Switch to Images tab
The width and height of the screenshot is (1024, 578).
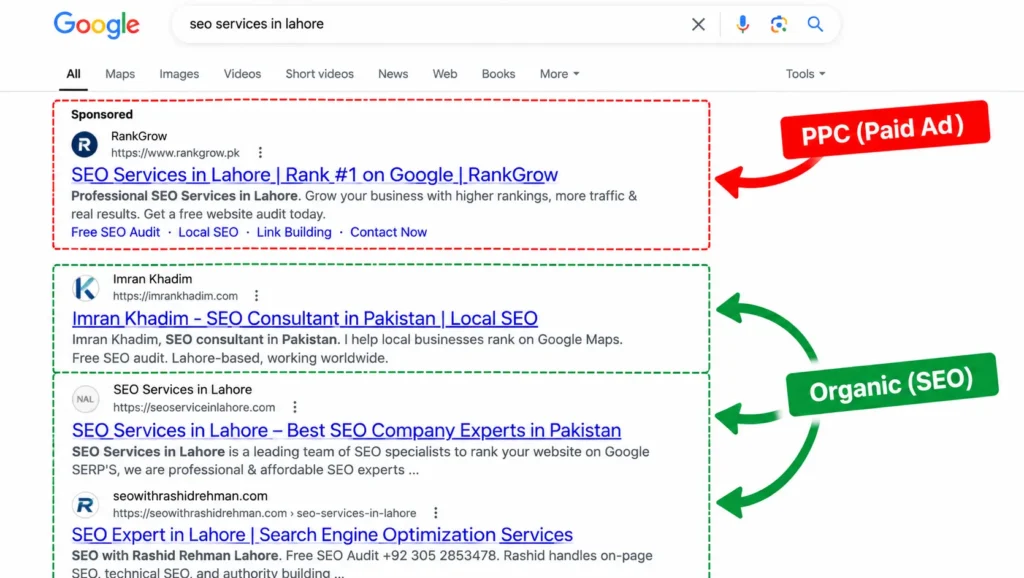pyautogui.click(x=179, y=74)
